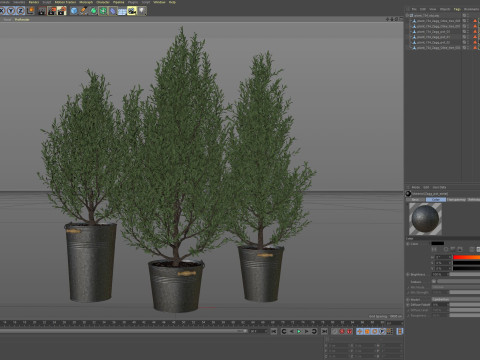Open Attribute Manager Mode menu
Viewport: 480px width, 360px height.
(x=416, y=188)
